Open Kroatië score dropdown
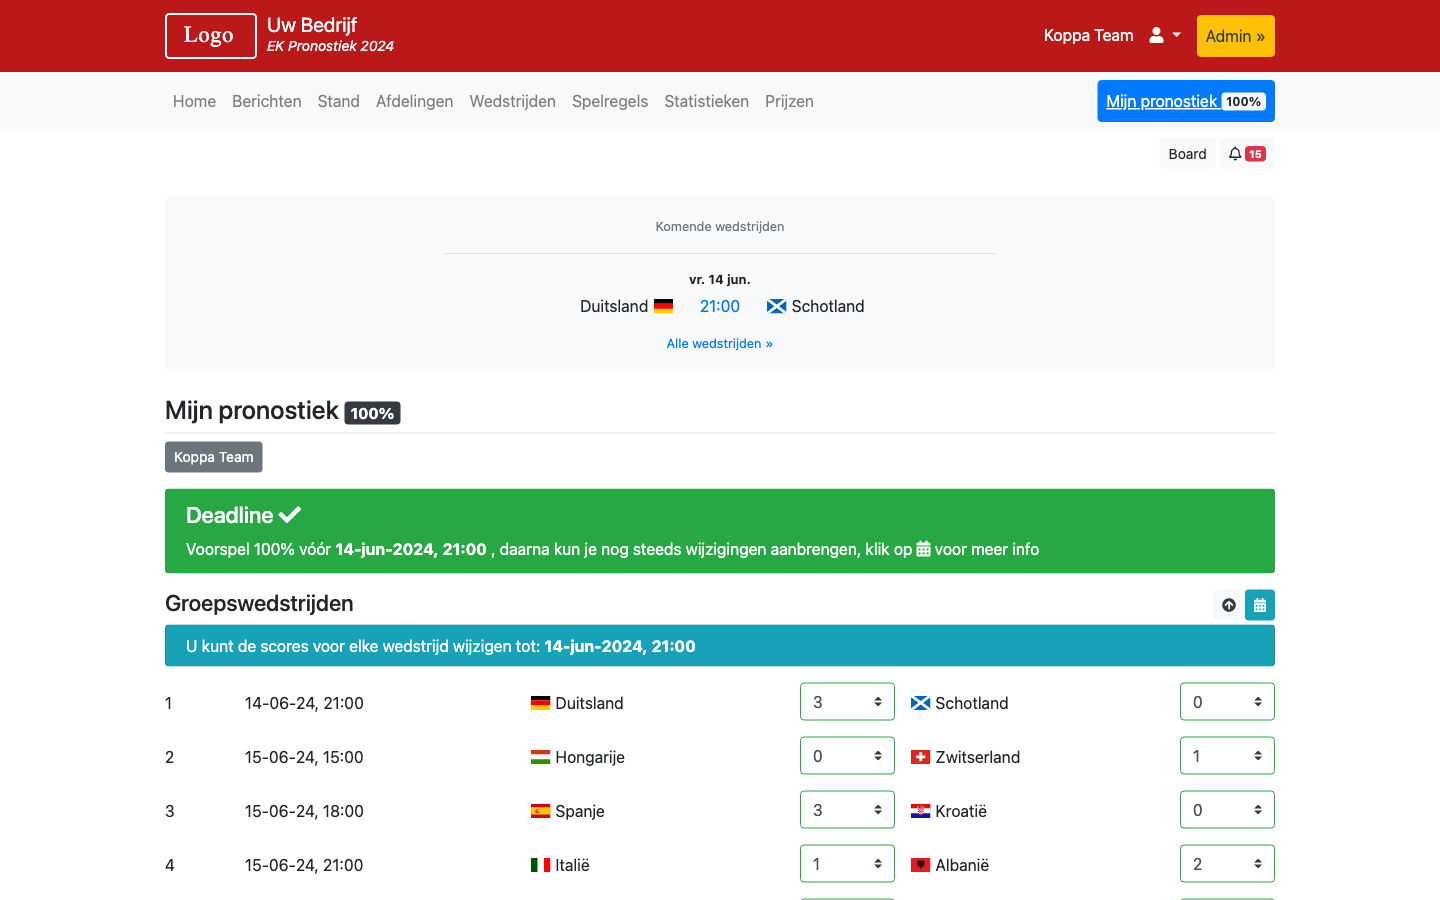Viewport: 1440px width, 900px height. pyautogui.click(x=1227, y=810)
